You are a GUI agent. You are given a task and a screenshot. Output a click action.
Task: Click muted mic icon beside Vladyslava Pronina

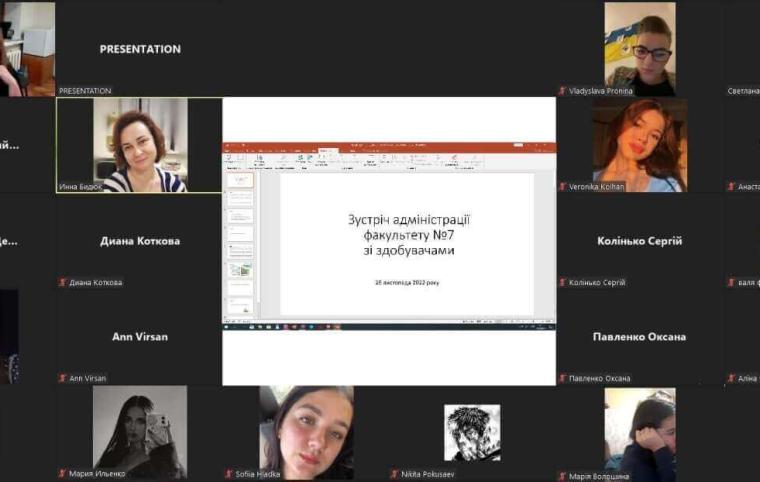click(562, 91)
